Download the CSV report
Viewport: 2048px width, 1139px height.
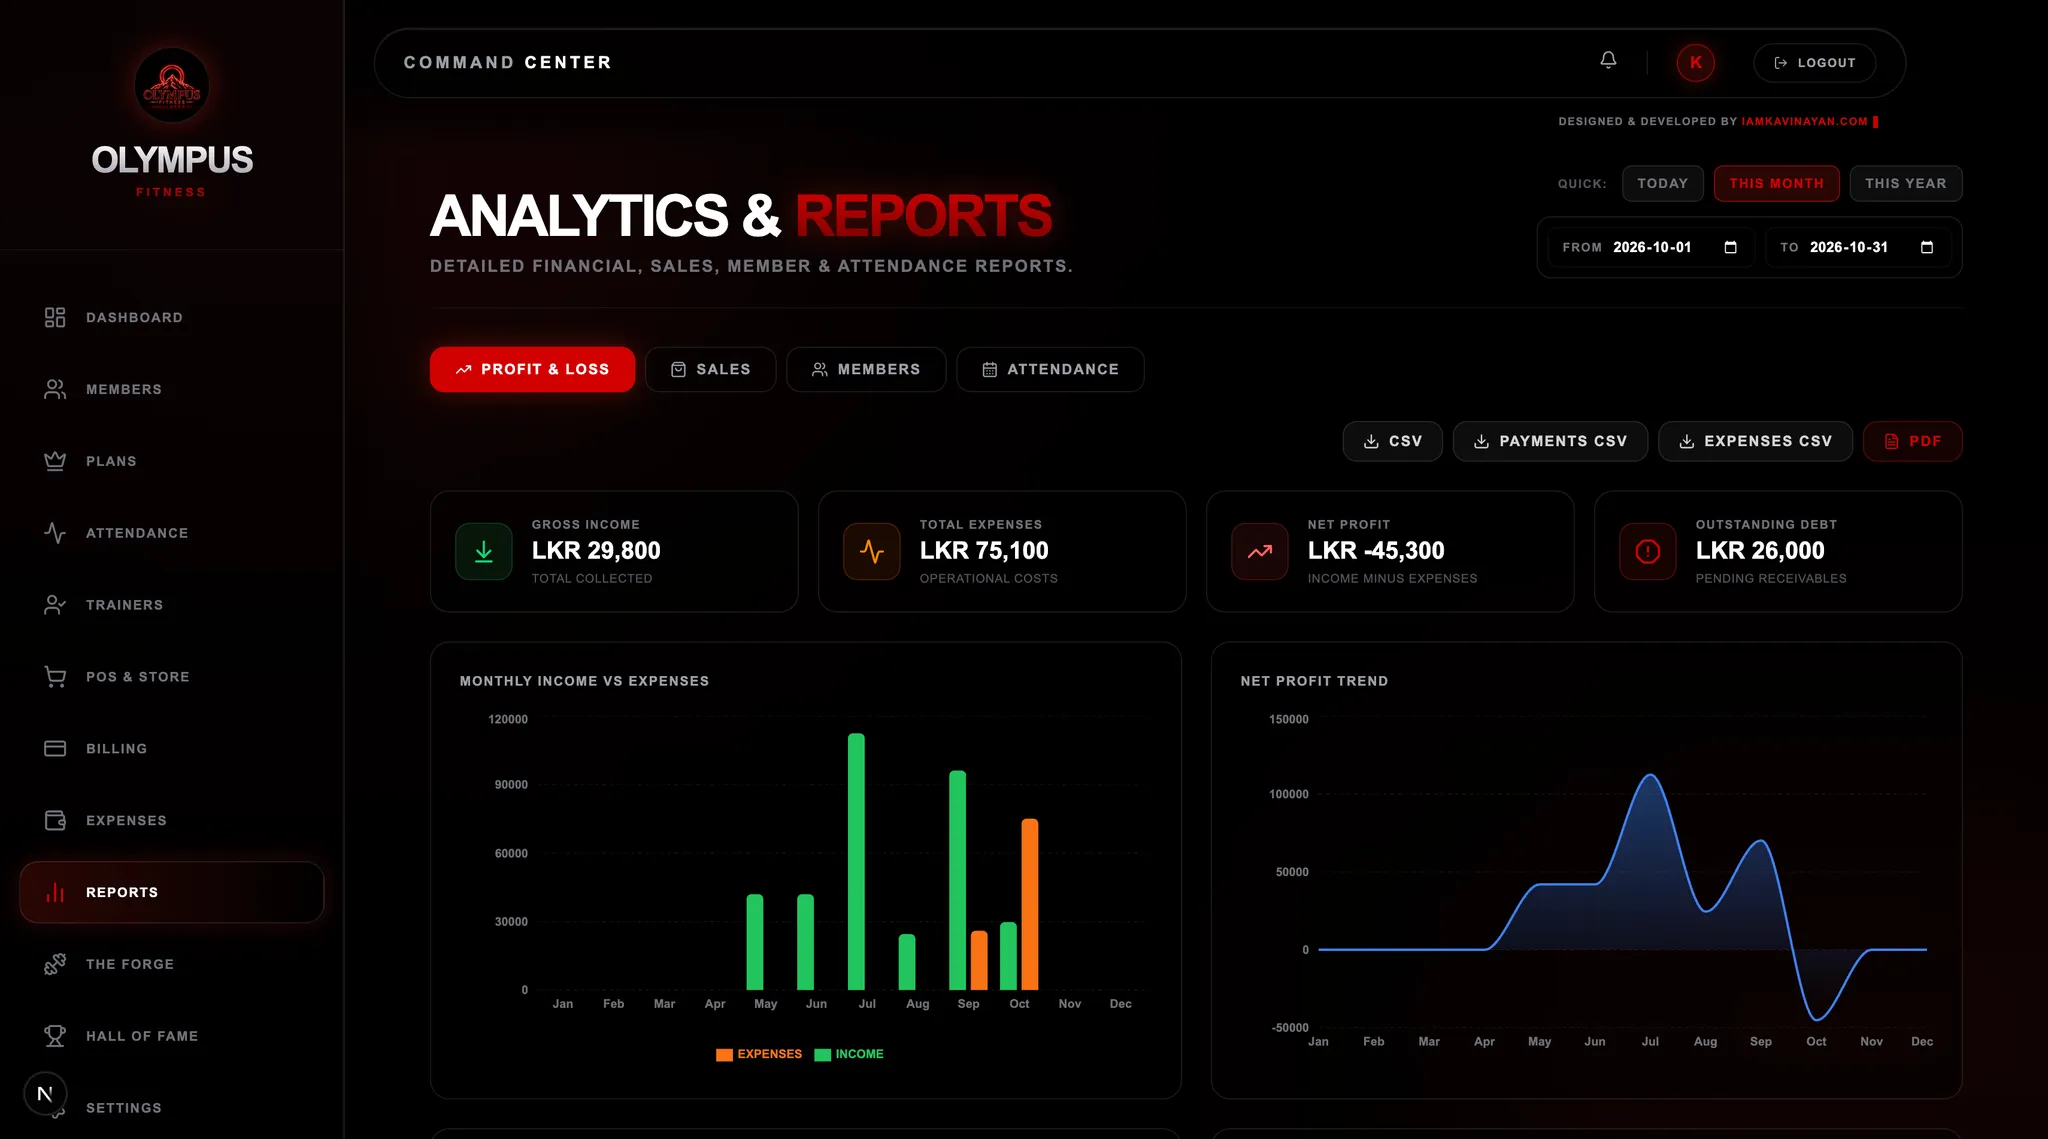pyautogui.click(x=1392, y=441)
